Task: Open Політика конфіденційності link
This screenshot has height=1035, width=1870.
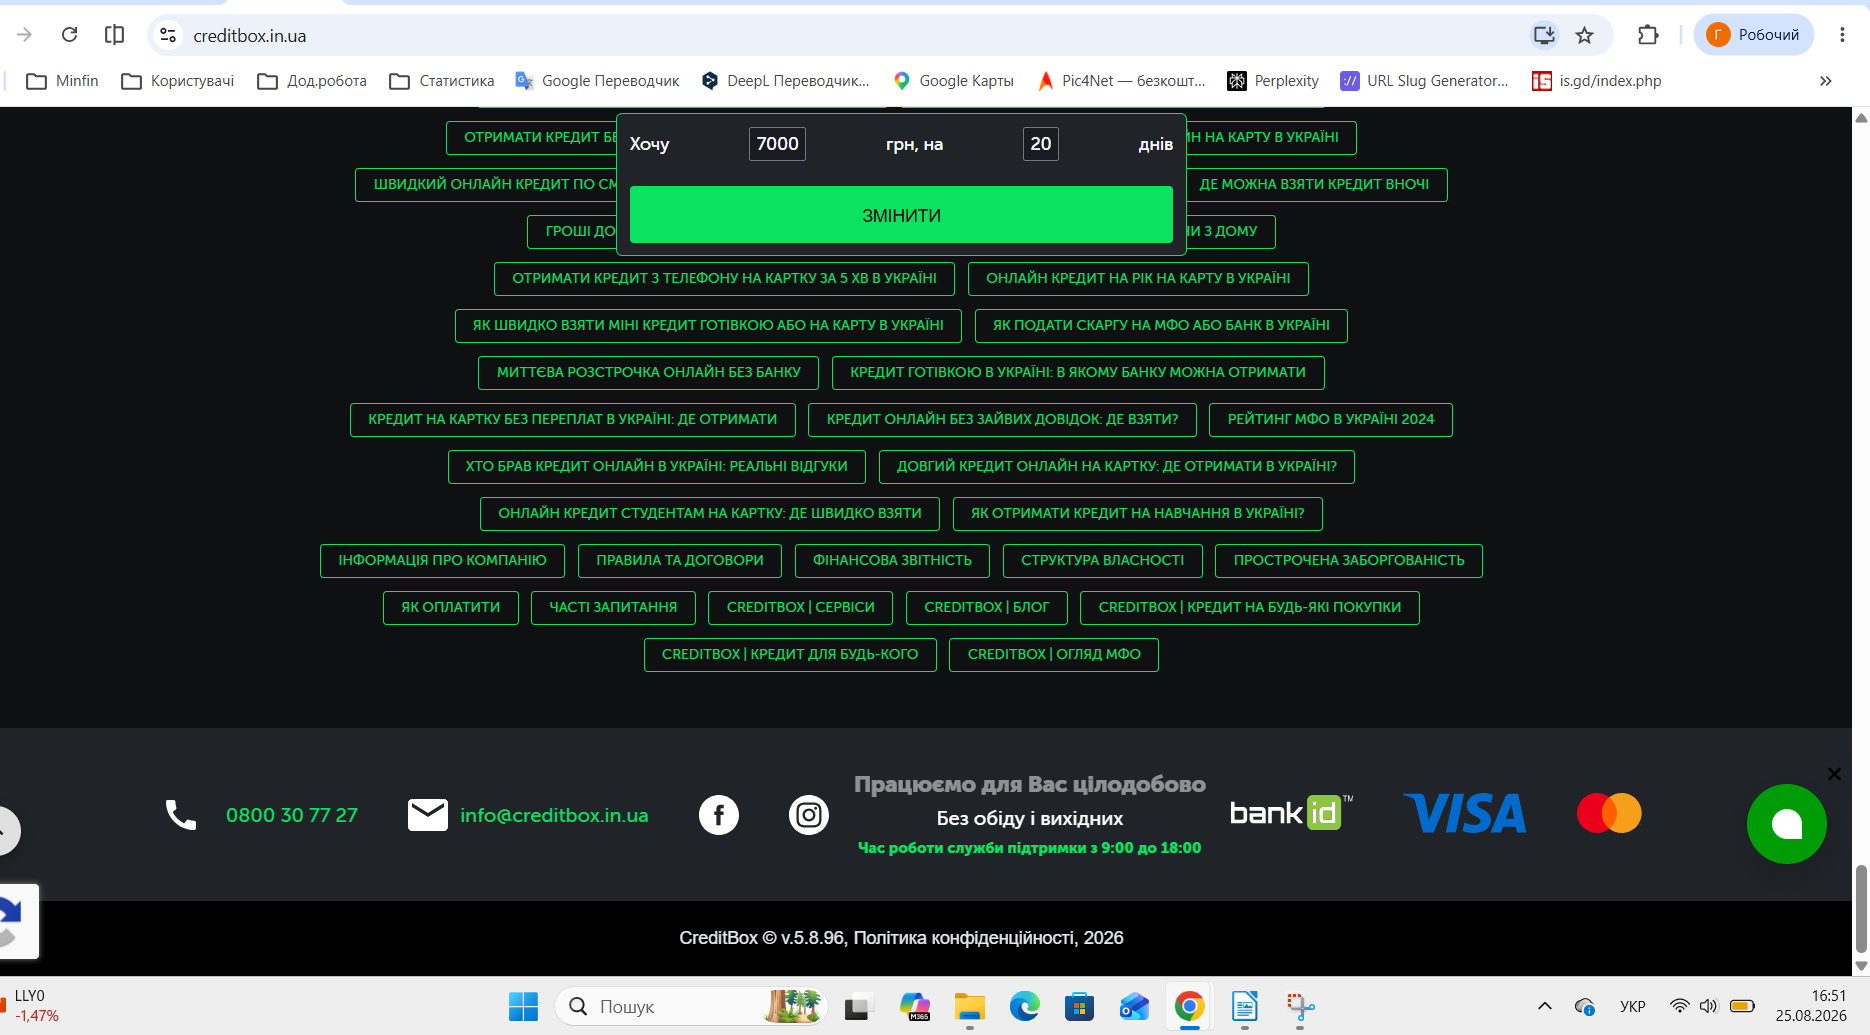Action: [964, 938]
